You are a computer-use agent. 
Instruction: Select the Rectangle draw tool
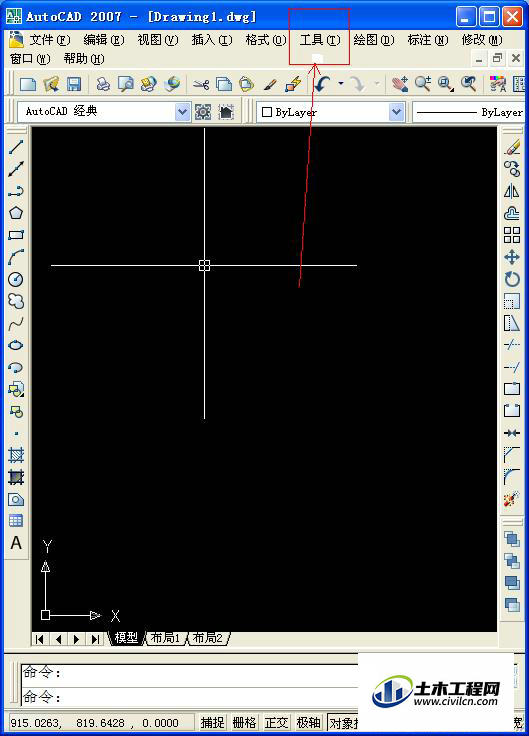point(16,235)
